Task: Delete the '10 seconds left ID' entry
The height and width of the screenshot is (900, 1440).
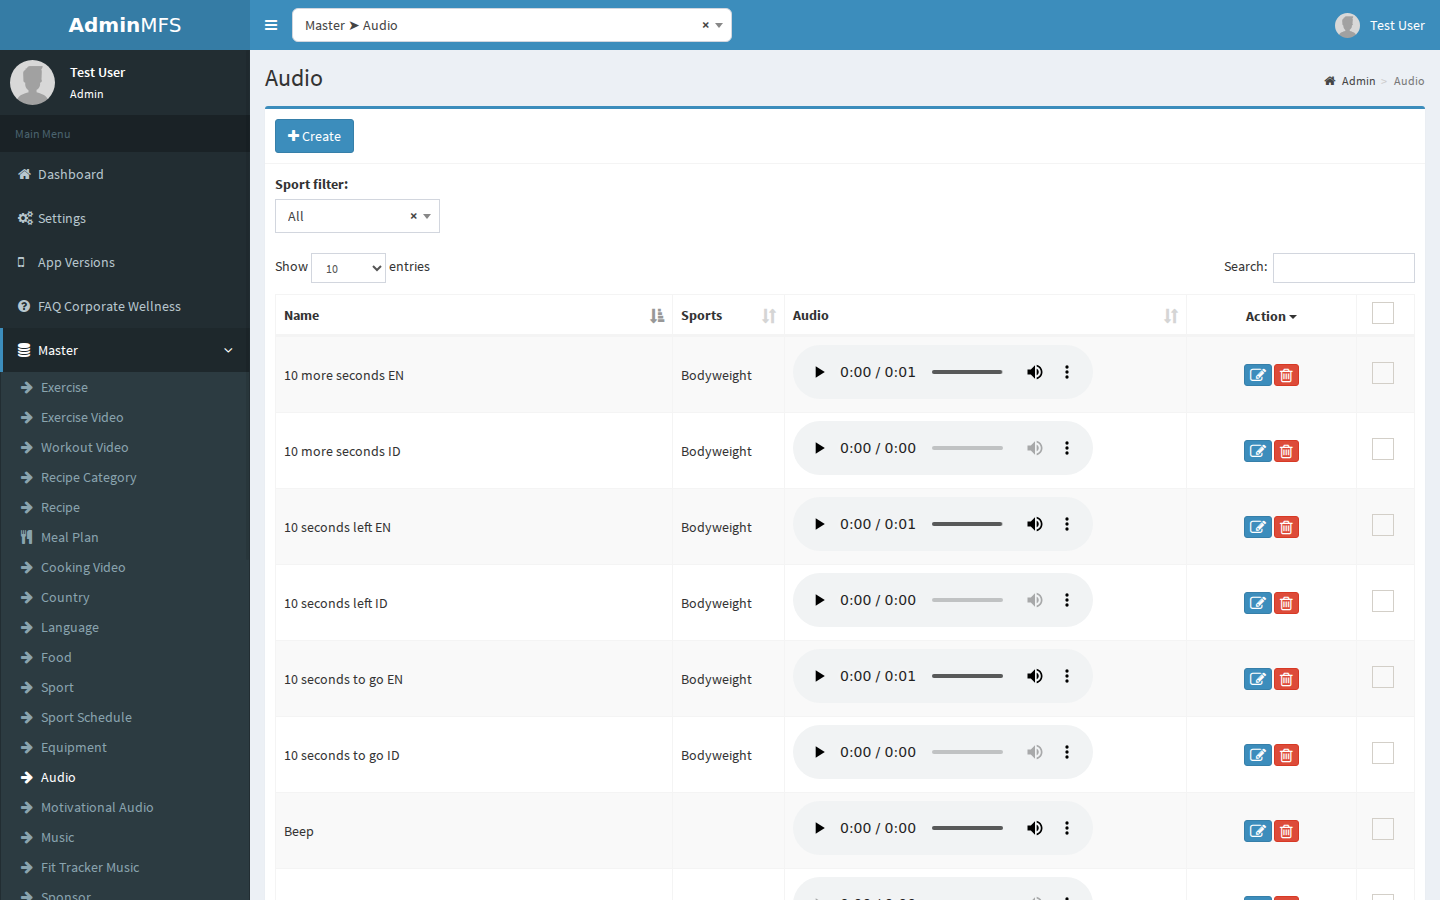Action: click(1286, 603)
